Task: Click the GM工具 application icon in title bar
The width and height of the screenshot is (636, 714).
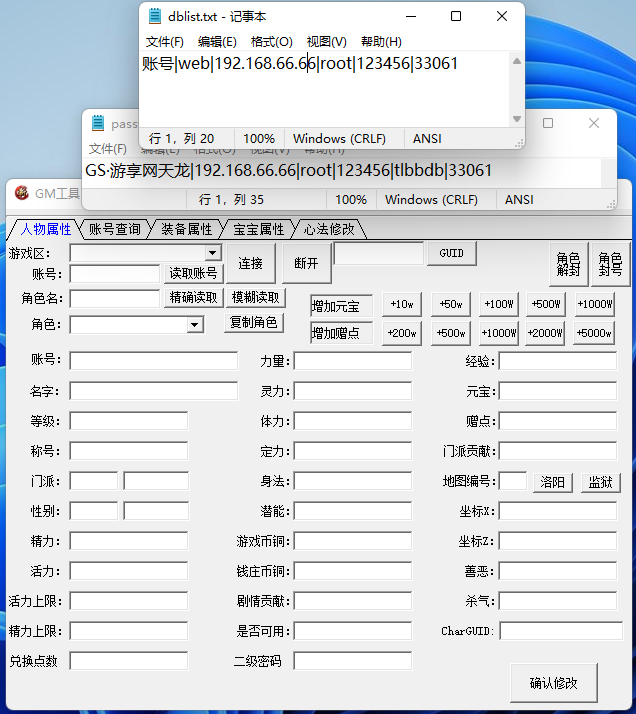Action: [x=21, y=193]
